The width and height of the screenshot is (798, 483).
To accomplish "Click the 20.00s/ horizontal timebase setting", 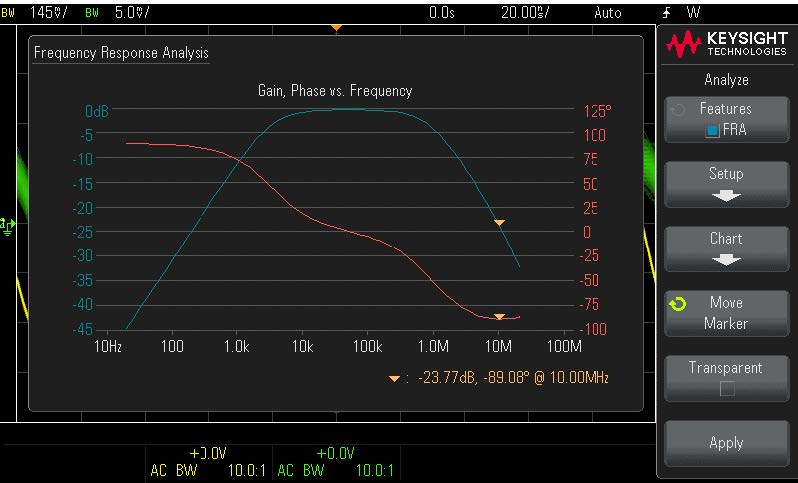I will pyautogui.click(x=525, y=13).
